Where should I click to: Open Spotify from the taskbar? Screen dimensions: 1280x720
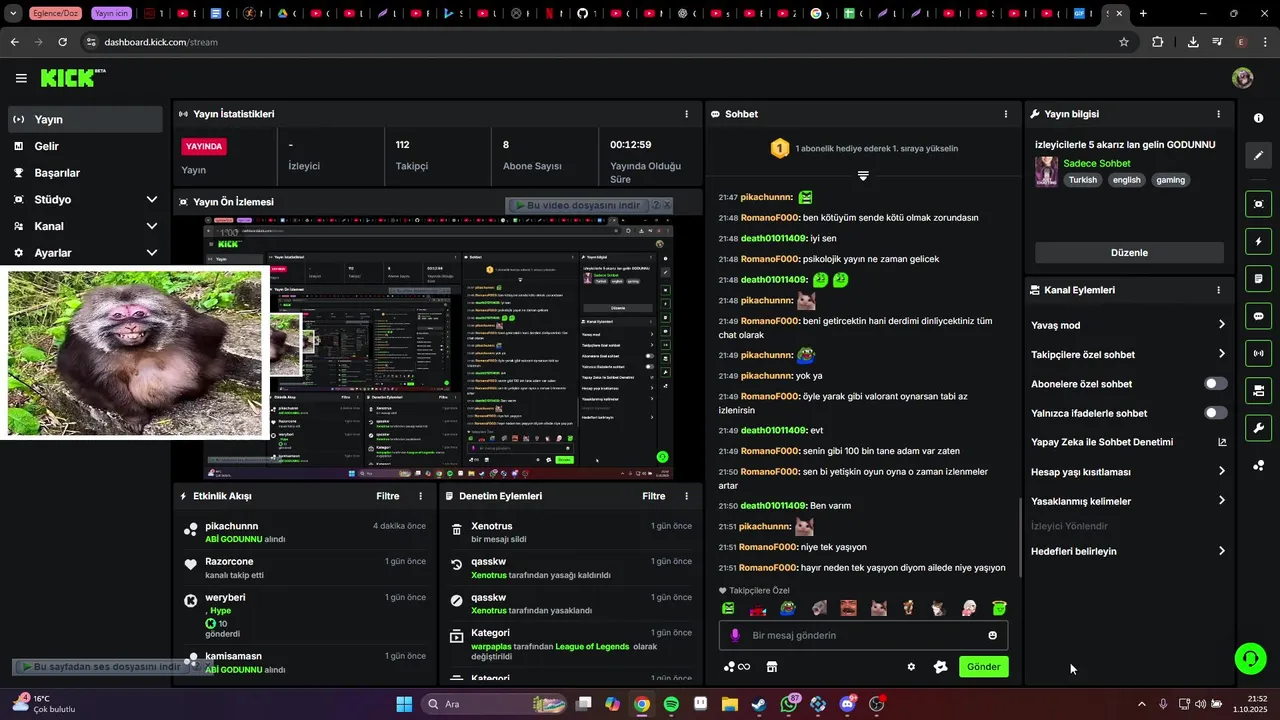[x=671, y=704]
